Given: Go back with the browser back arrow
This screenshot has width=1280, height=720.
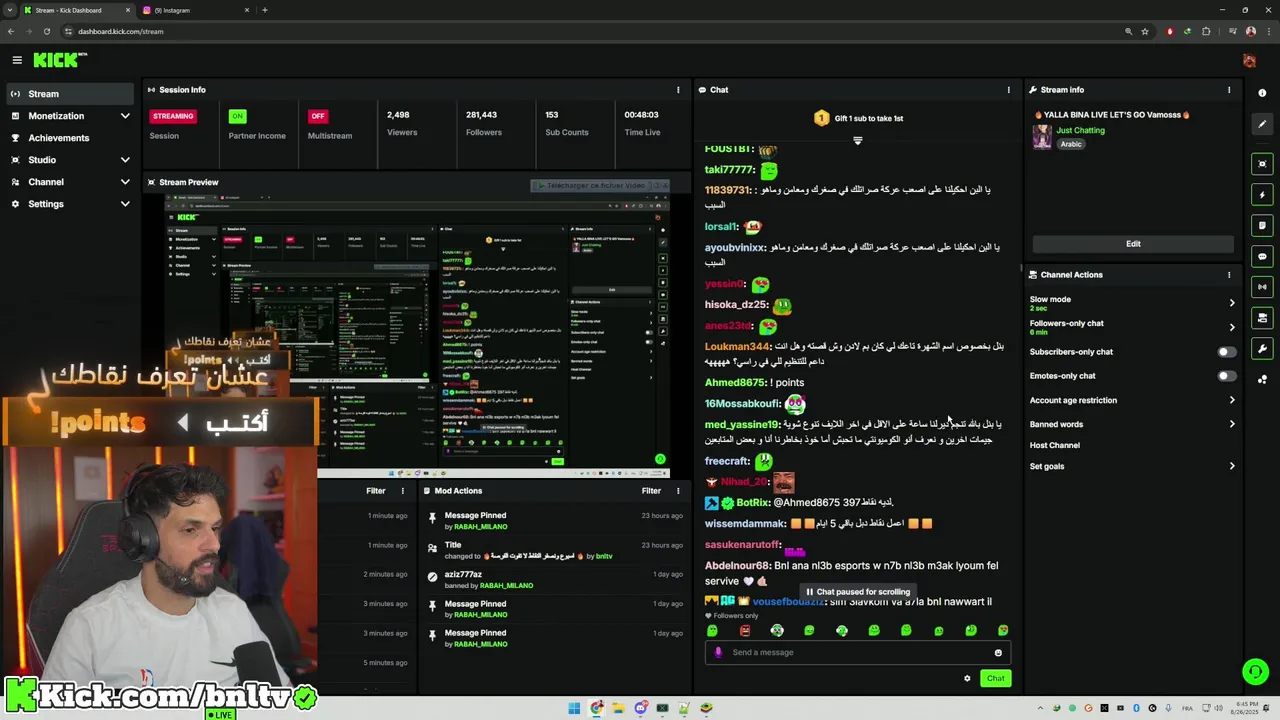Looking at the screenshot, I should tap(11, 31).
